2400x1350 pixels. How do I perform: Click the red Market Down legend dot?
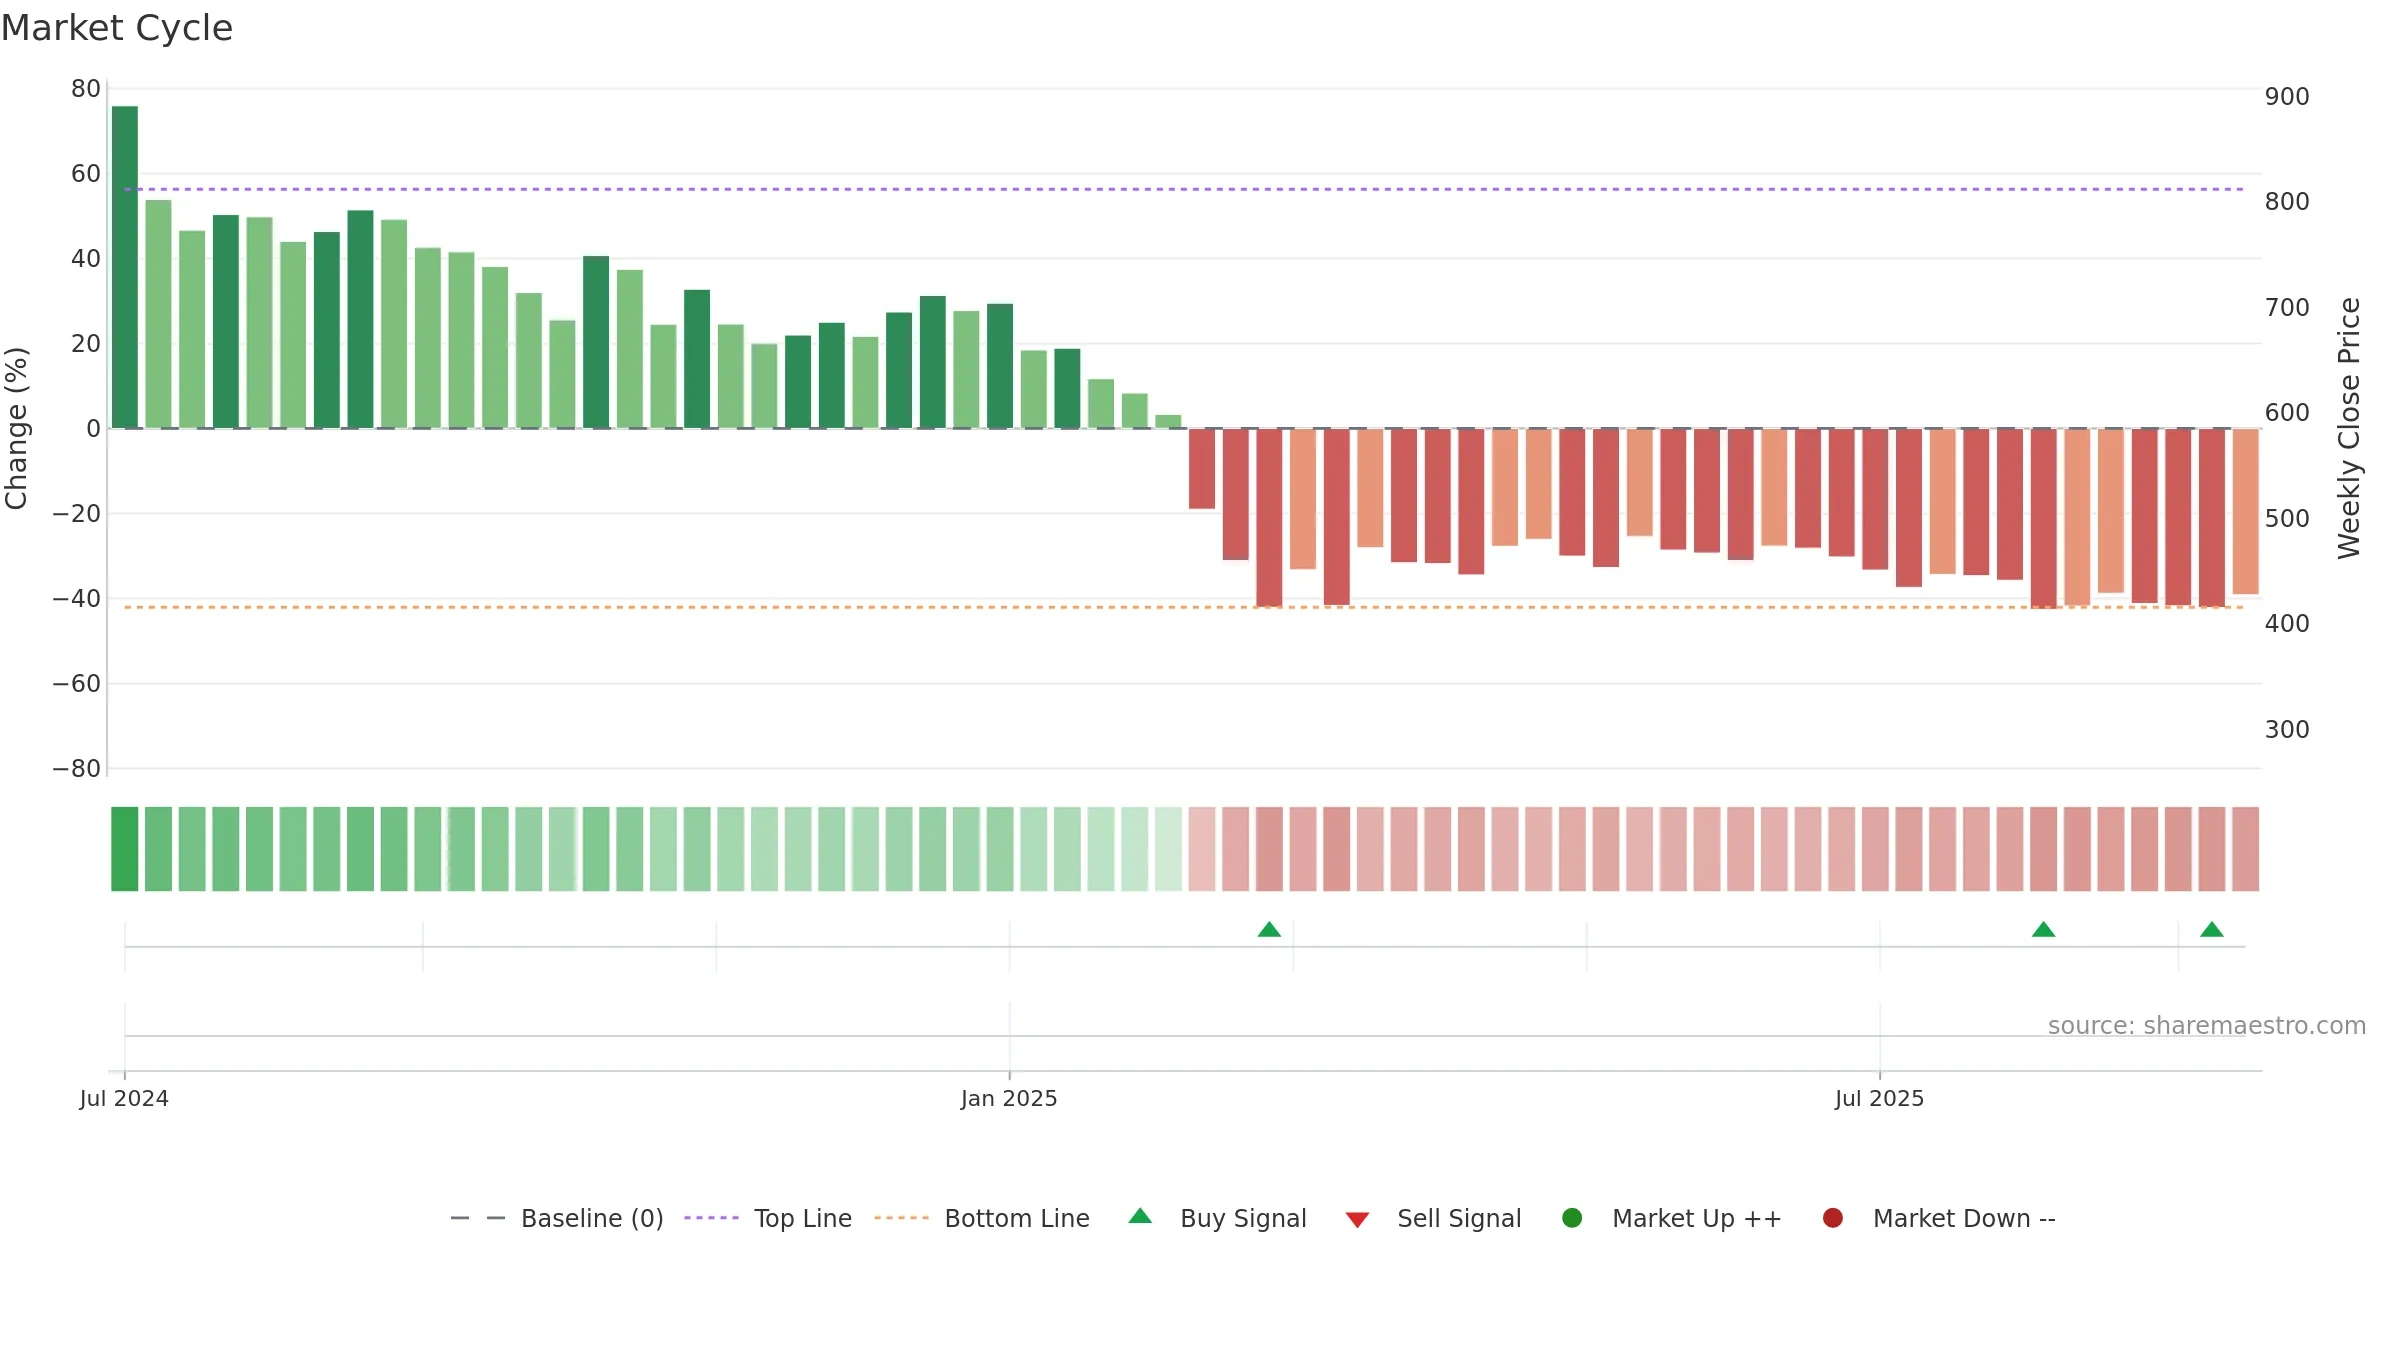(1833, 1218)
